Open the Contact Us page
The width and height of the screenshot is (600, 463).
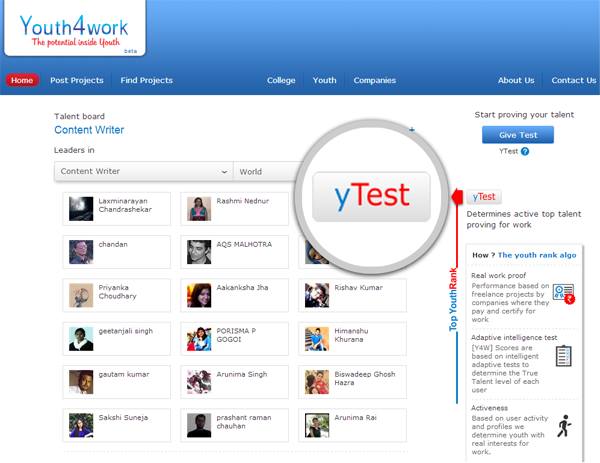click(574, 80)
